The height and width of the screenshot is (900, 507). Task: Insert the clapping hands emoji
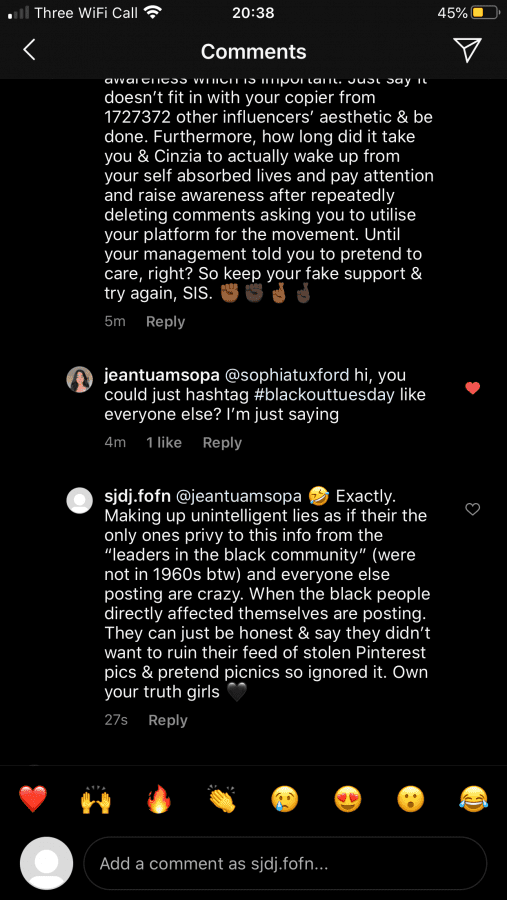pos(222,798)
